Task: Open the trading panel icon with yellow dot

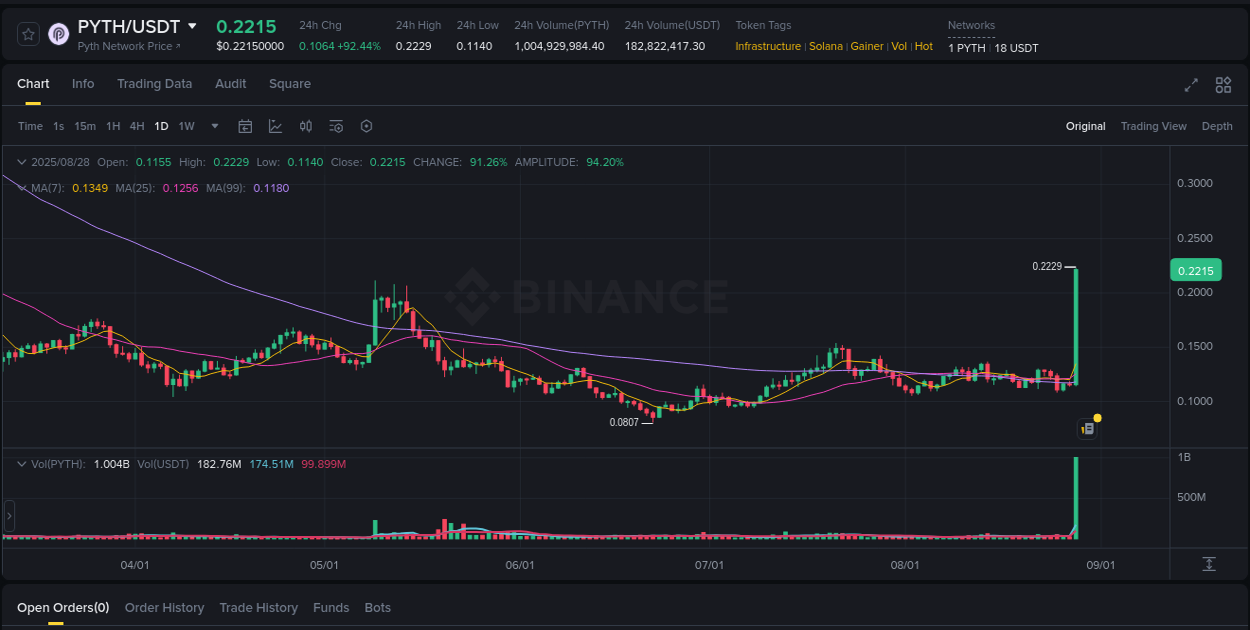Action: click(x=1088, y=427)
